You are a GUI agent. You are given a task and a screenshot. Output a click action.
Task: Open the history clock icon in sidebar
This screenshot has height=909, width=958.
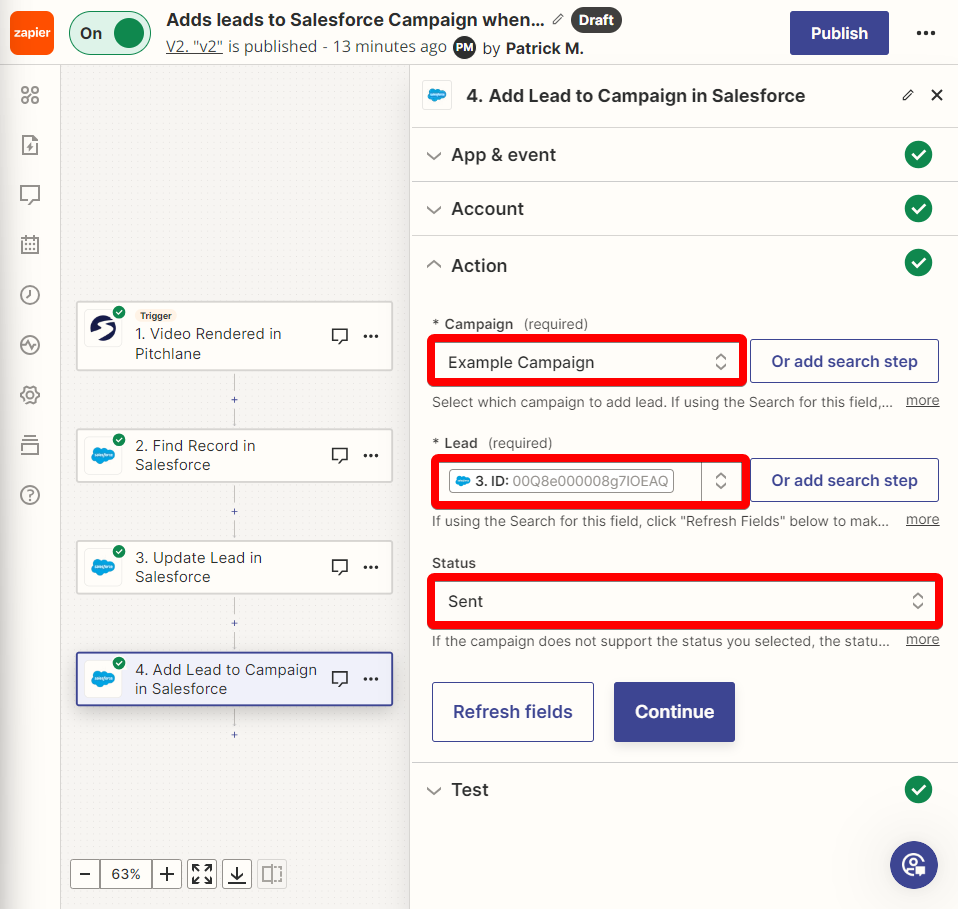30,295
